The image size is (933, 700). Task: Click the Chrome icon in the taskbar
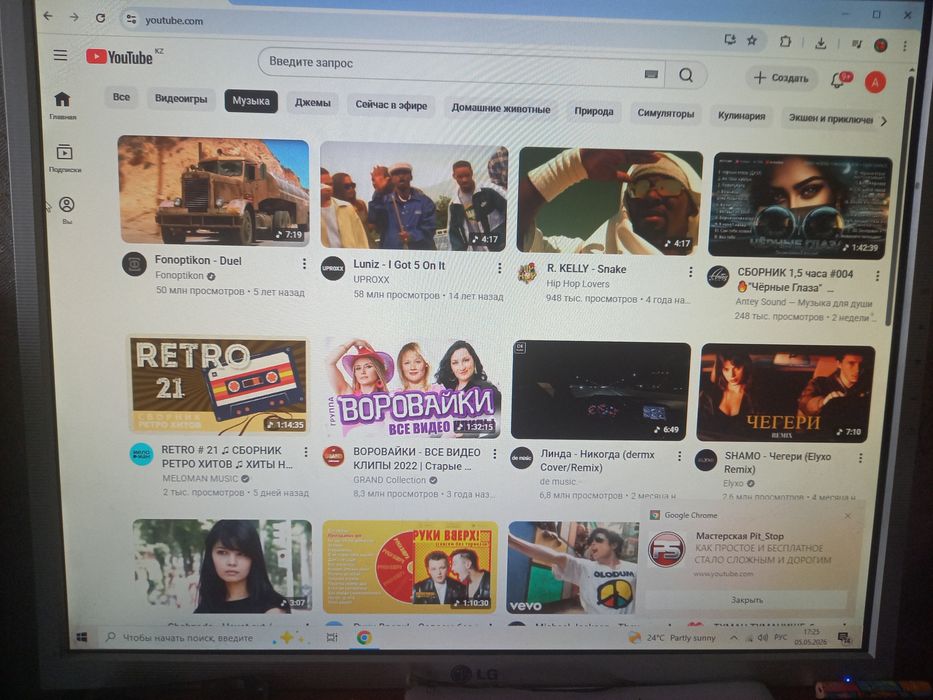tap(364, 638)
